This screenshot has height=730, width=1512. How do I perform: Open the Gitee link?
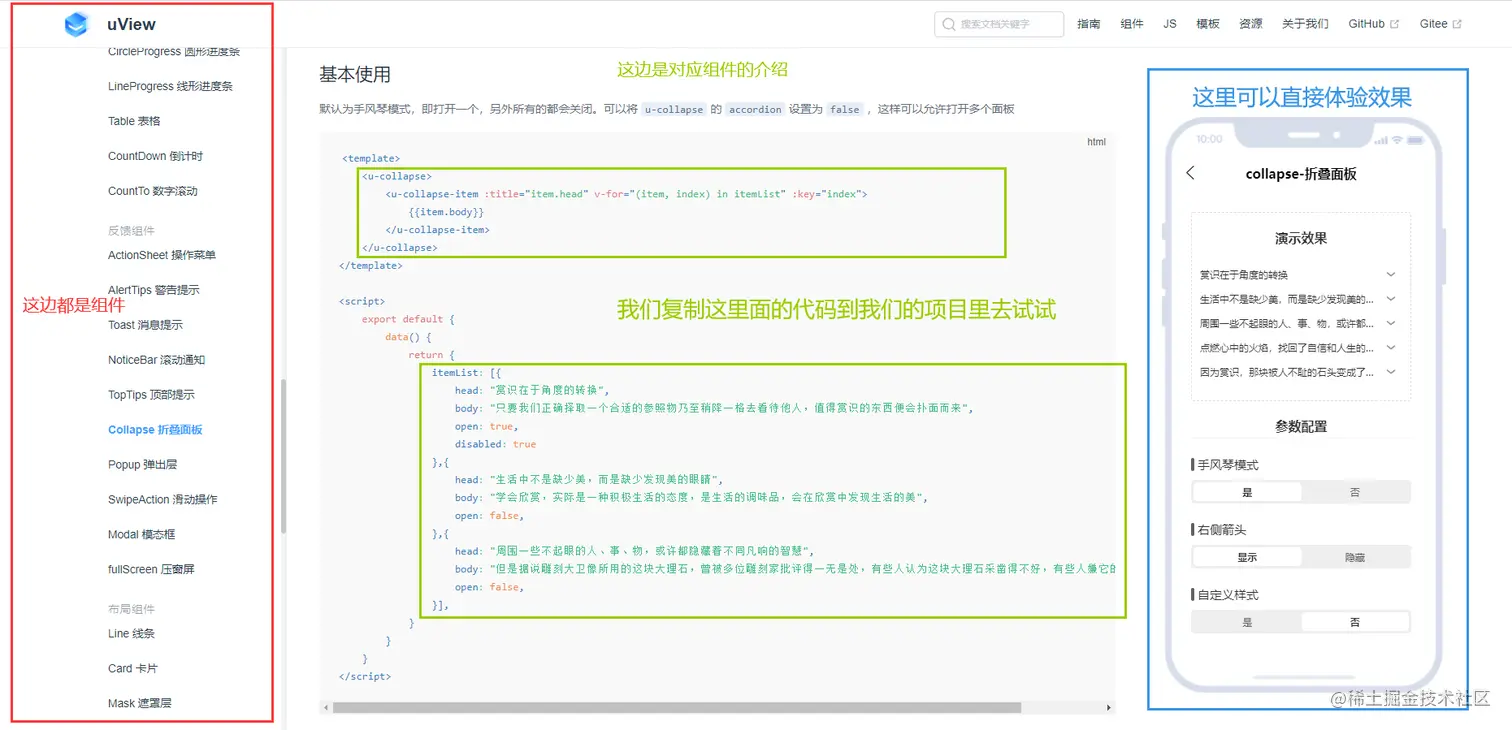(1440, 24)
